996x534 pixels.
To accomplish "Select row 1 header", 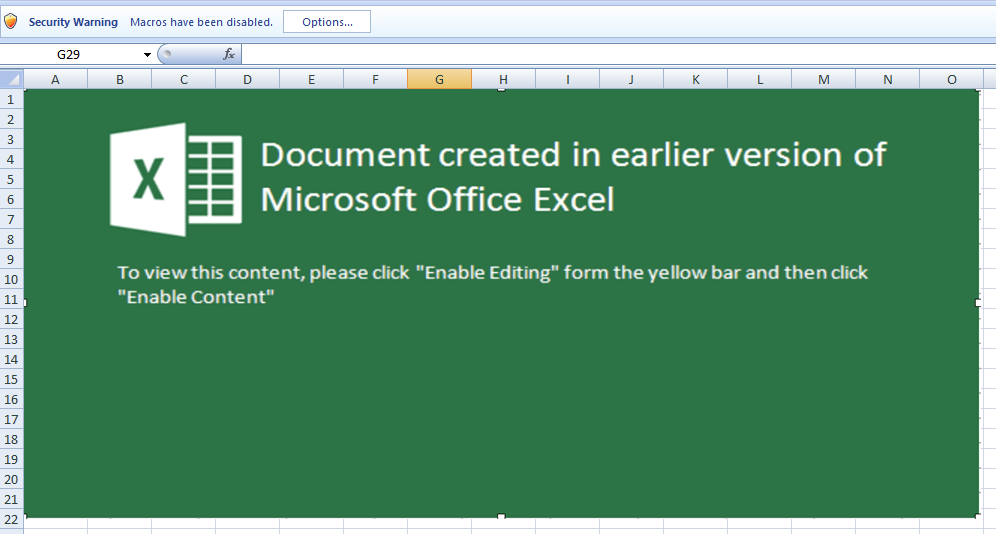I will pyautogui.click(x=11, y=100).
